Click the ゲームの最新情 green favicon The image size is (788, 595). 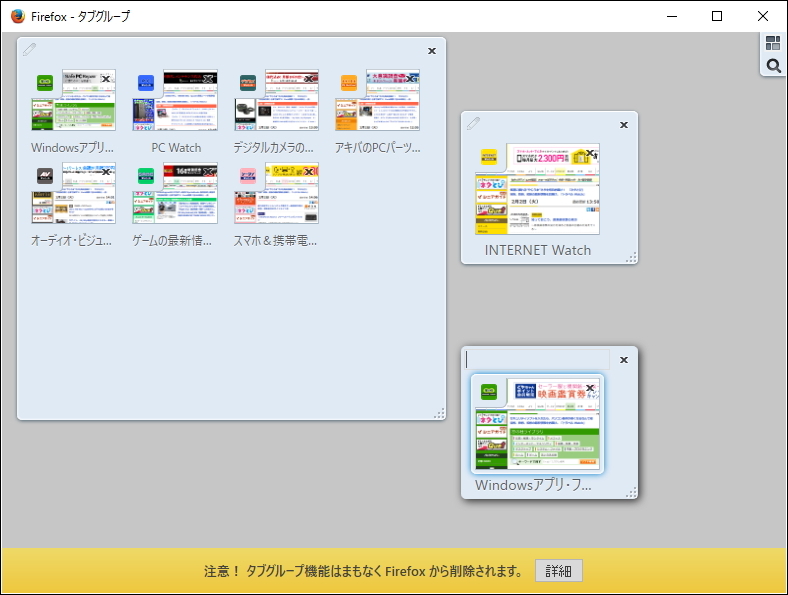146,175
